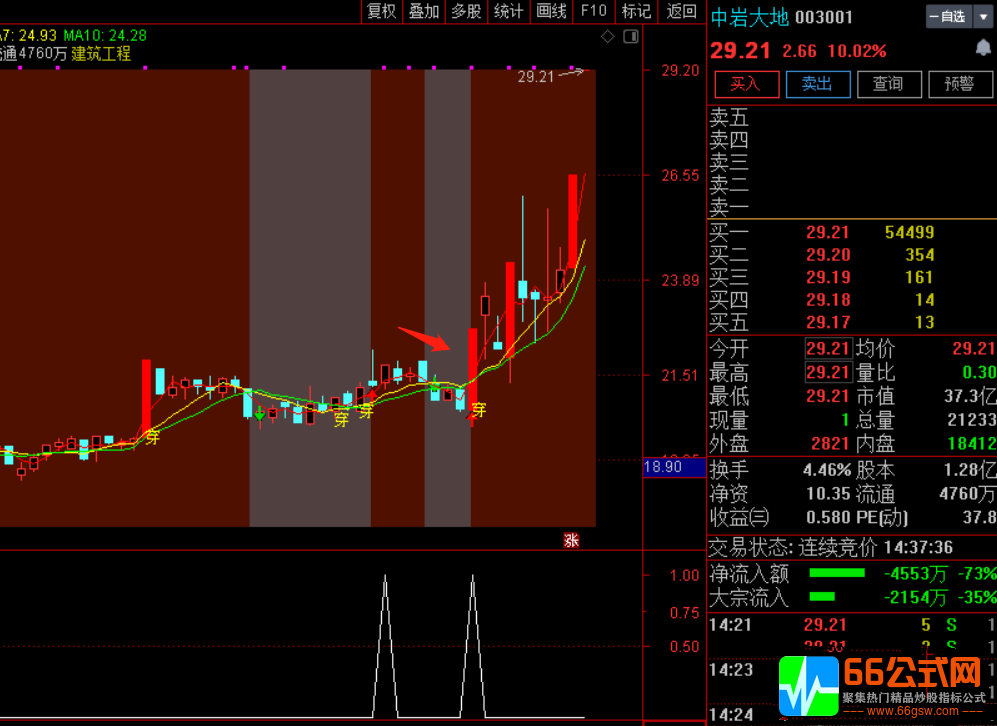This screenshot has width=997, height=726.
Task: Click the 卖一 ask row label
Action: tap(729, 207)
